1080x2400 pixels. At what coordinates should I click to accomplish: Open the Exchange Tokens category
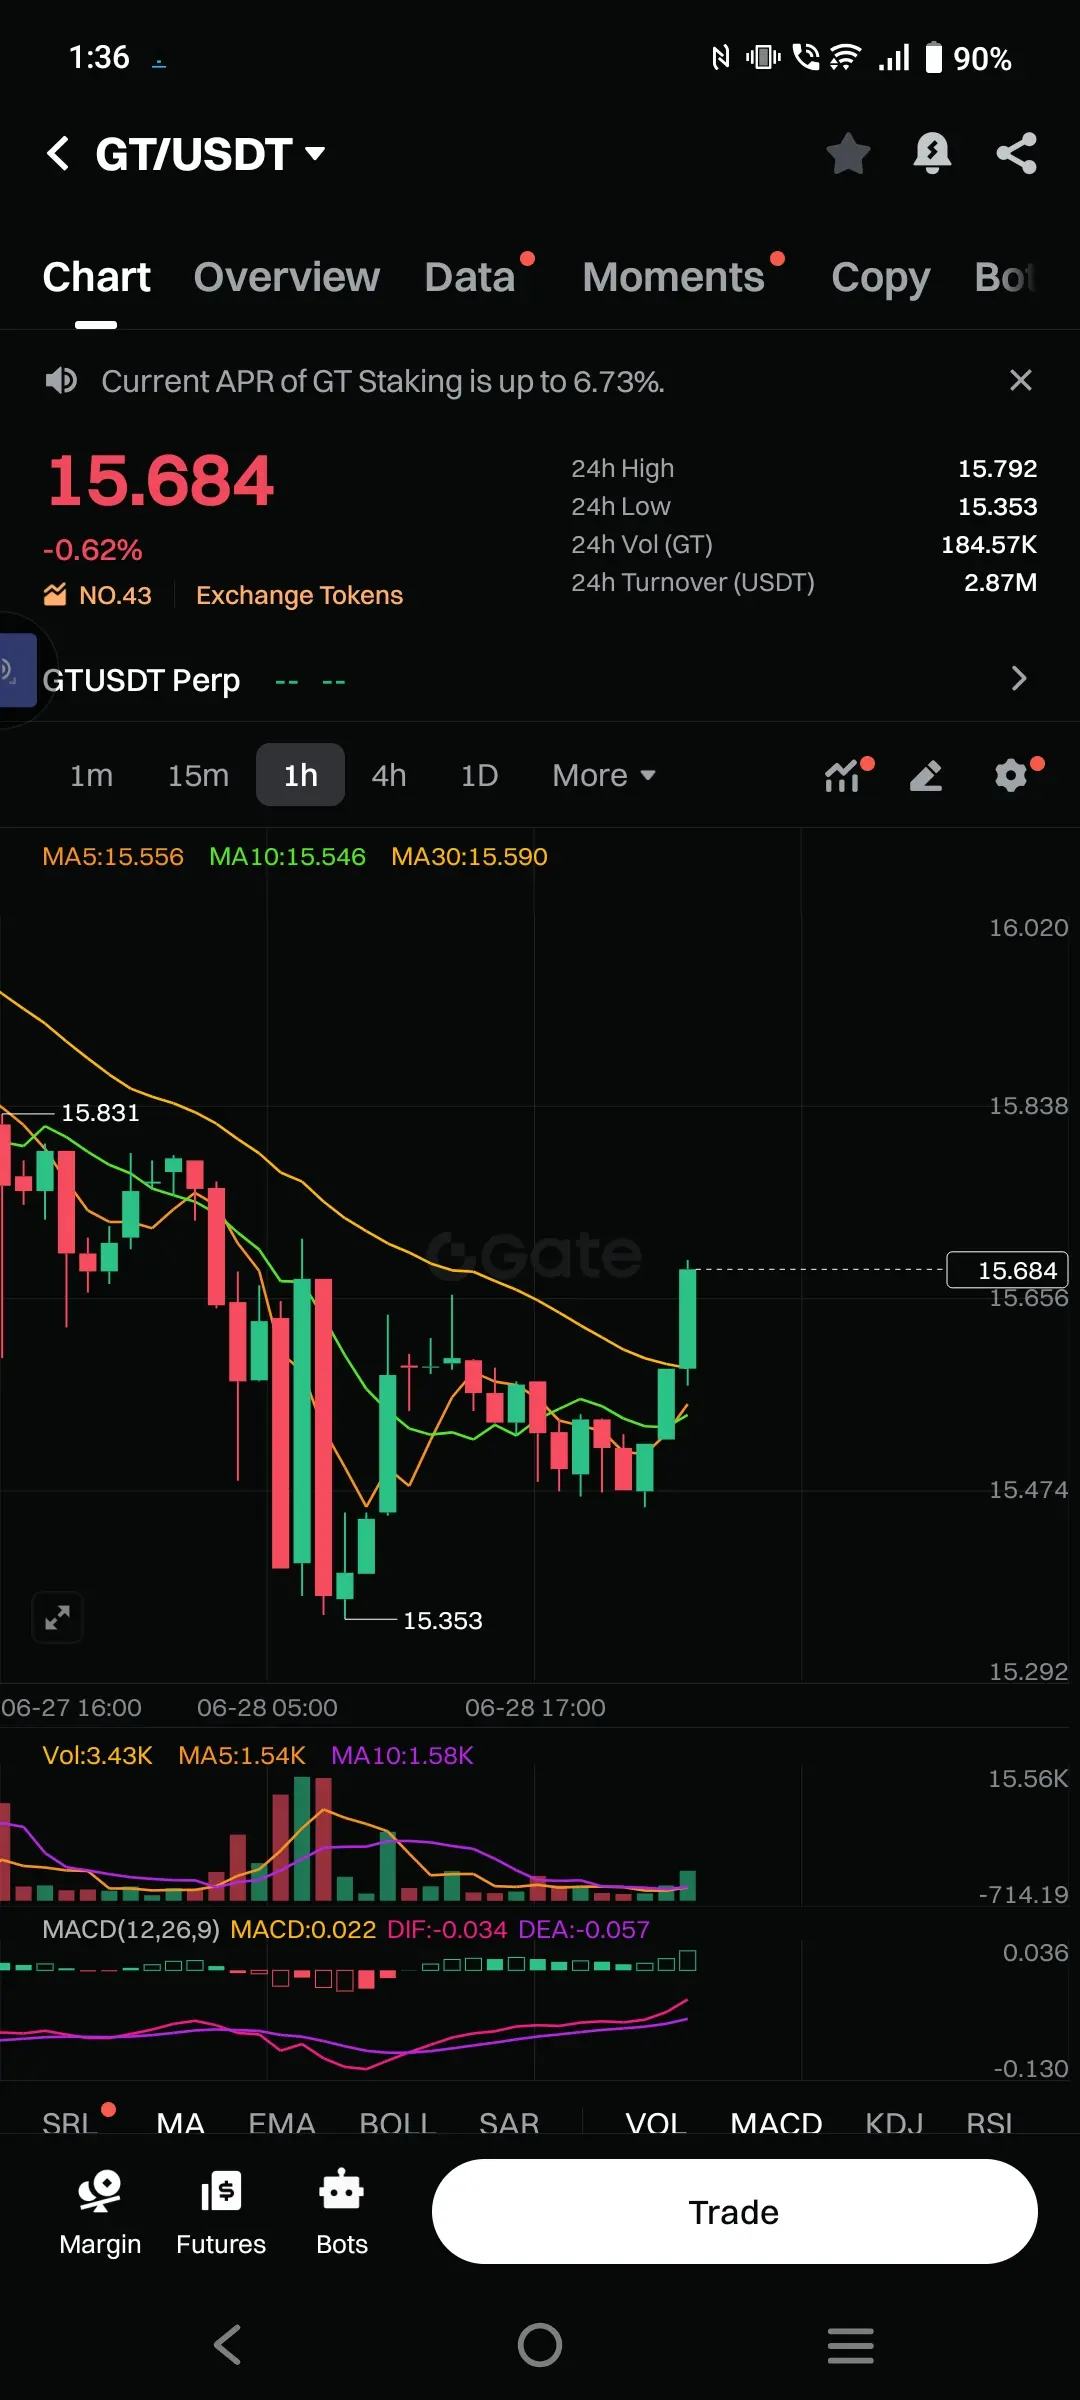click(299, 595)
